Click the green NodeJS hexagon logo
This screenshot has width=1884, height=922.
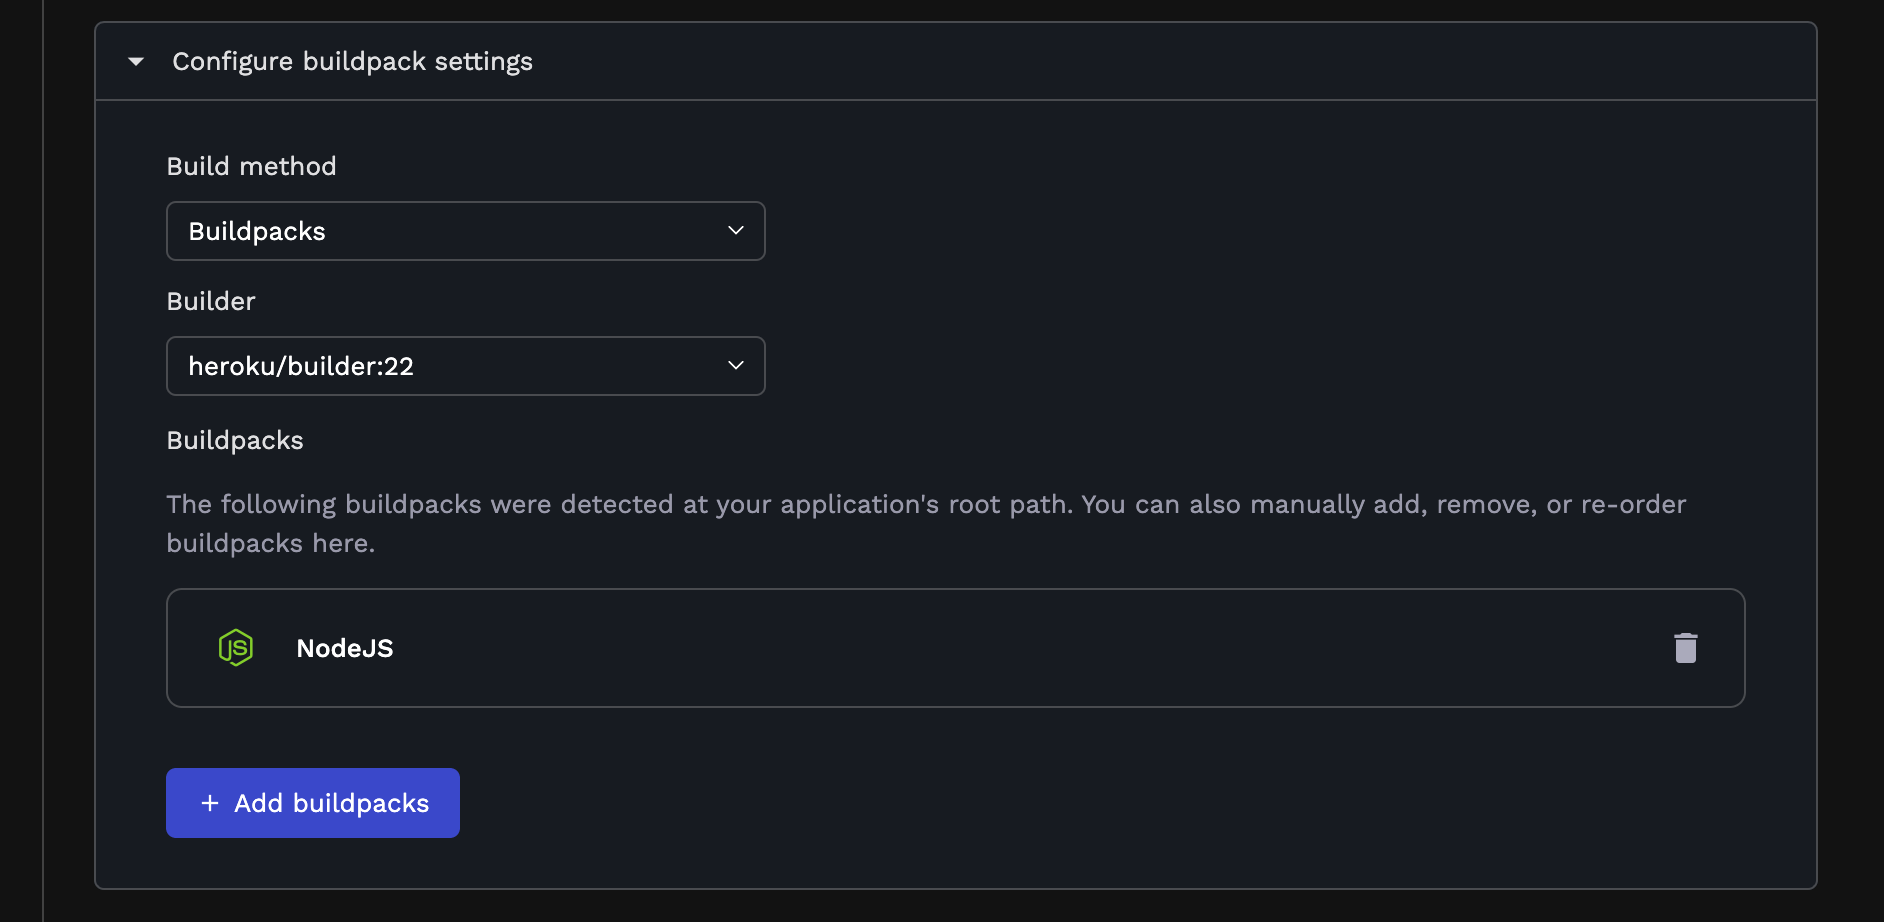pyautogui.click(x=236, y=648)
